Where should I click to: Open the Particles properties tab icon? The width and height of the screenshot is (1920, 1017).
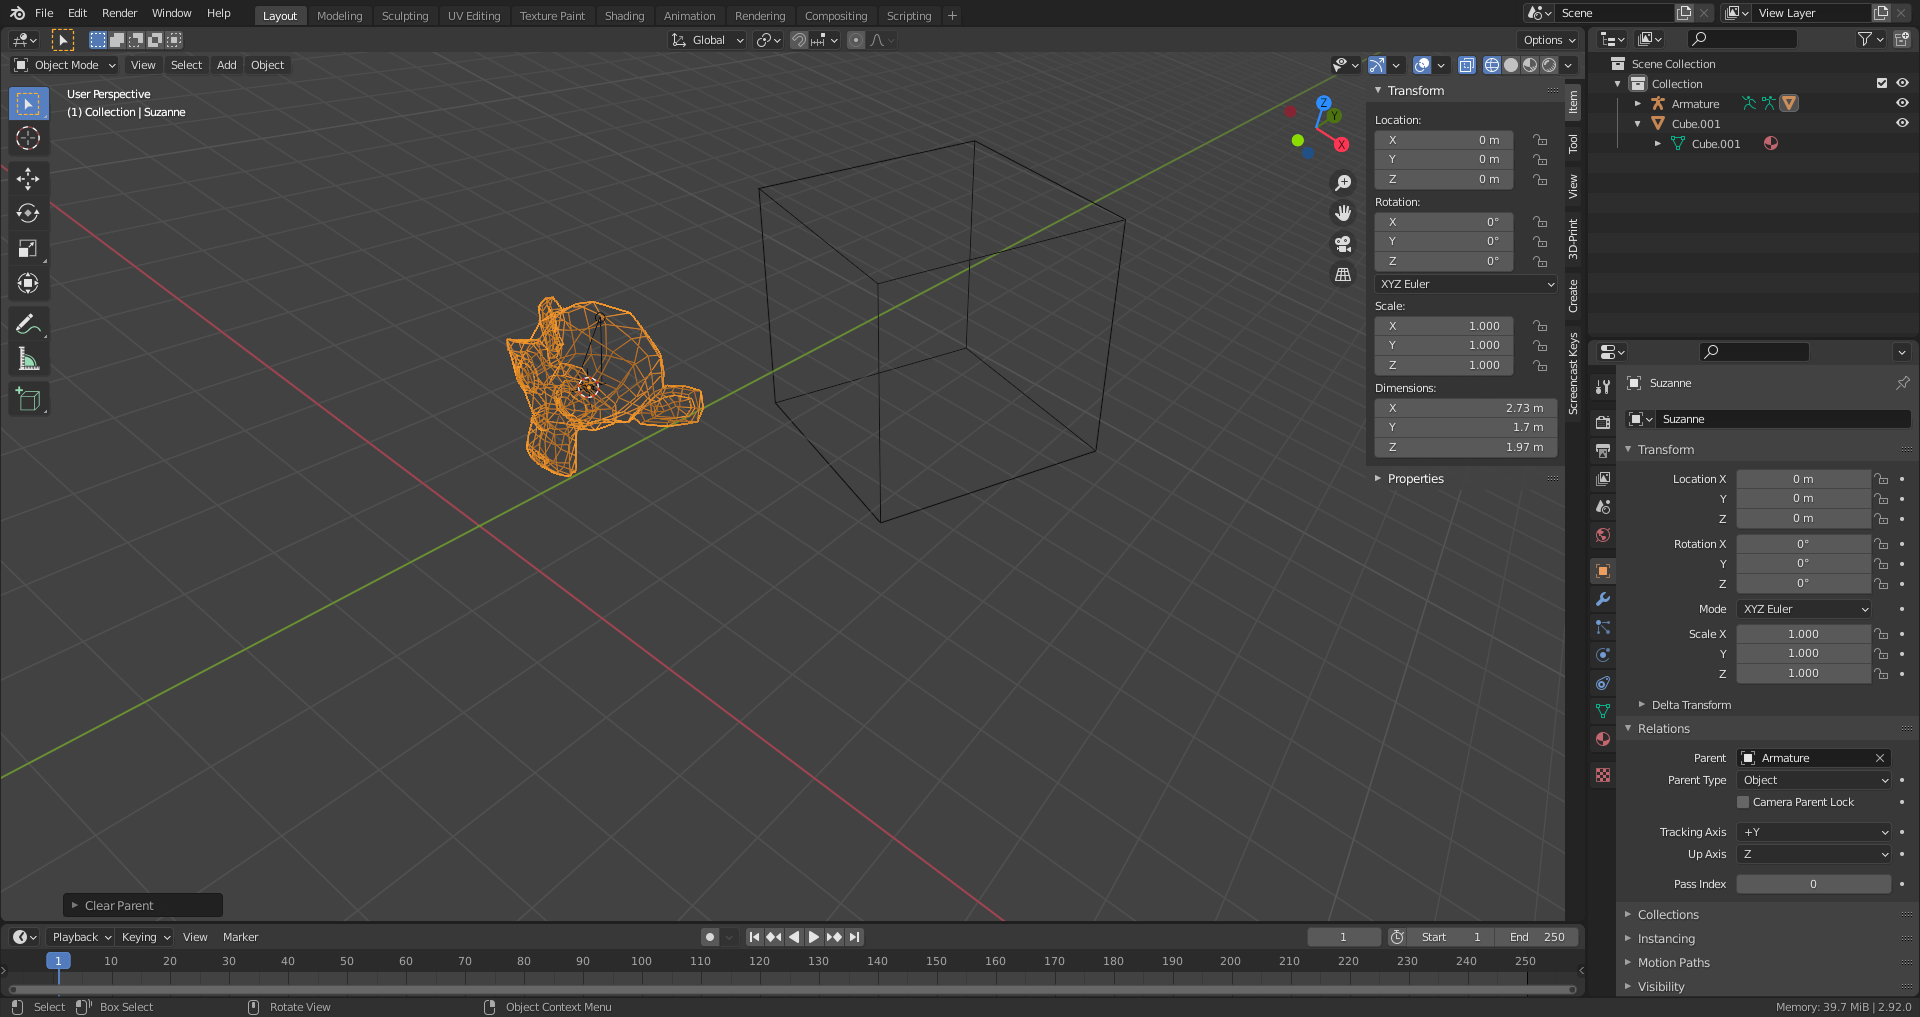coord(1603,627)
